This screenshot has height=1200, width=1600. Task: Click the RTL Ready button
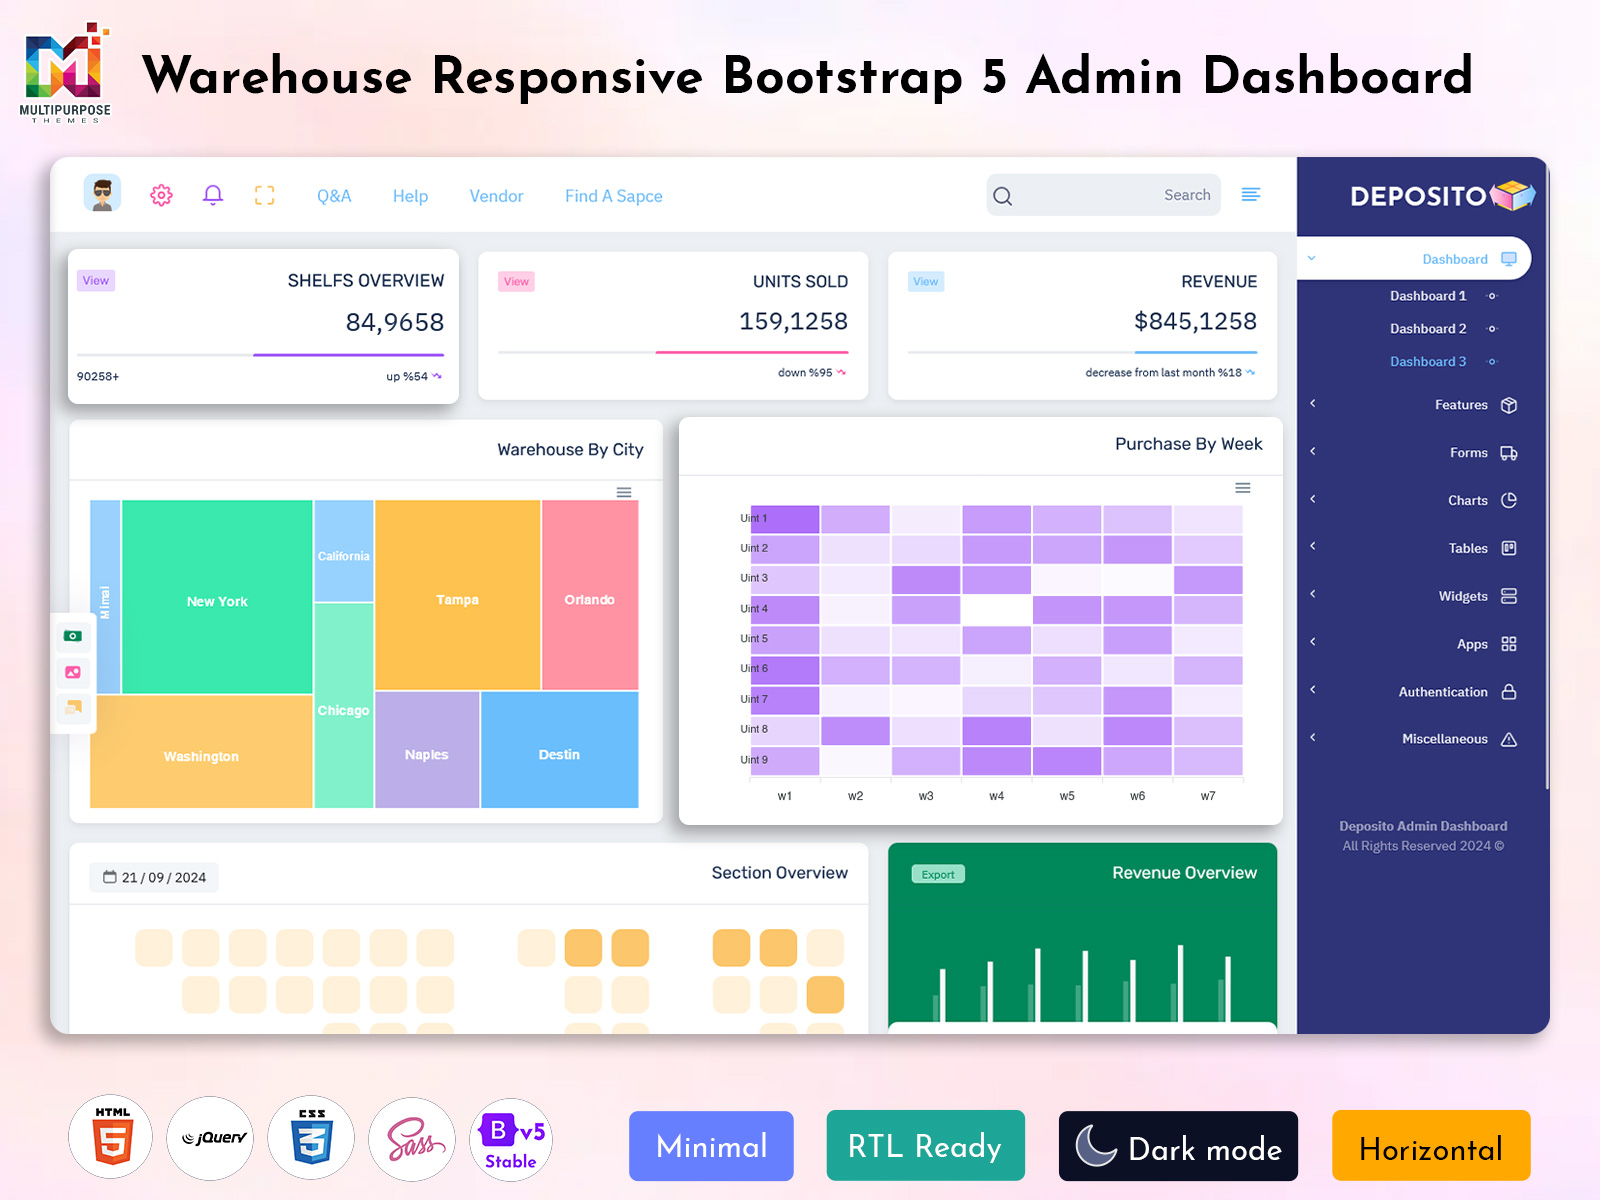click(x=926, y=1146)
